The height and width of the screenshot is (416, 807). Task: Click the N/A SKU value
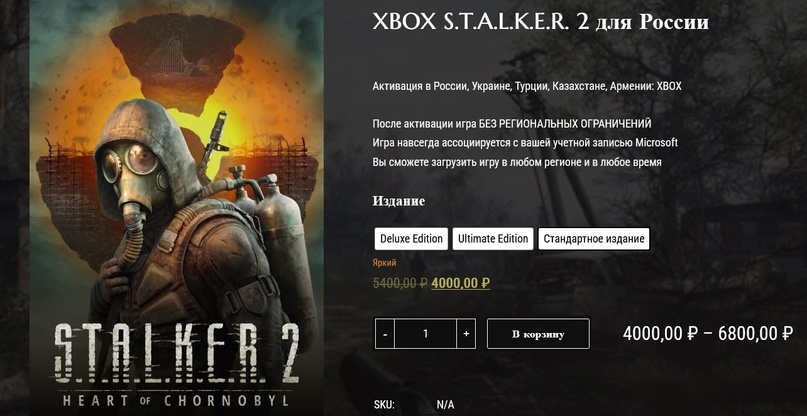click(446, 405)
